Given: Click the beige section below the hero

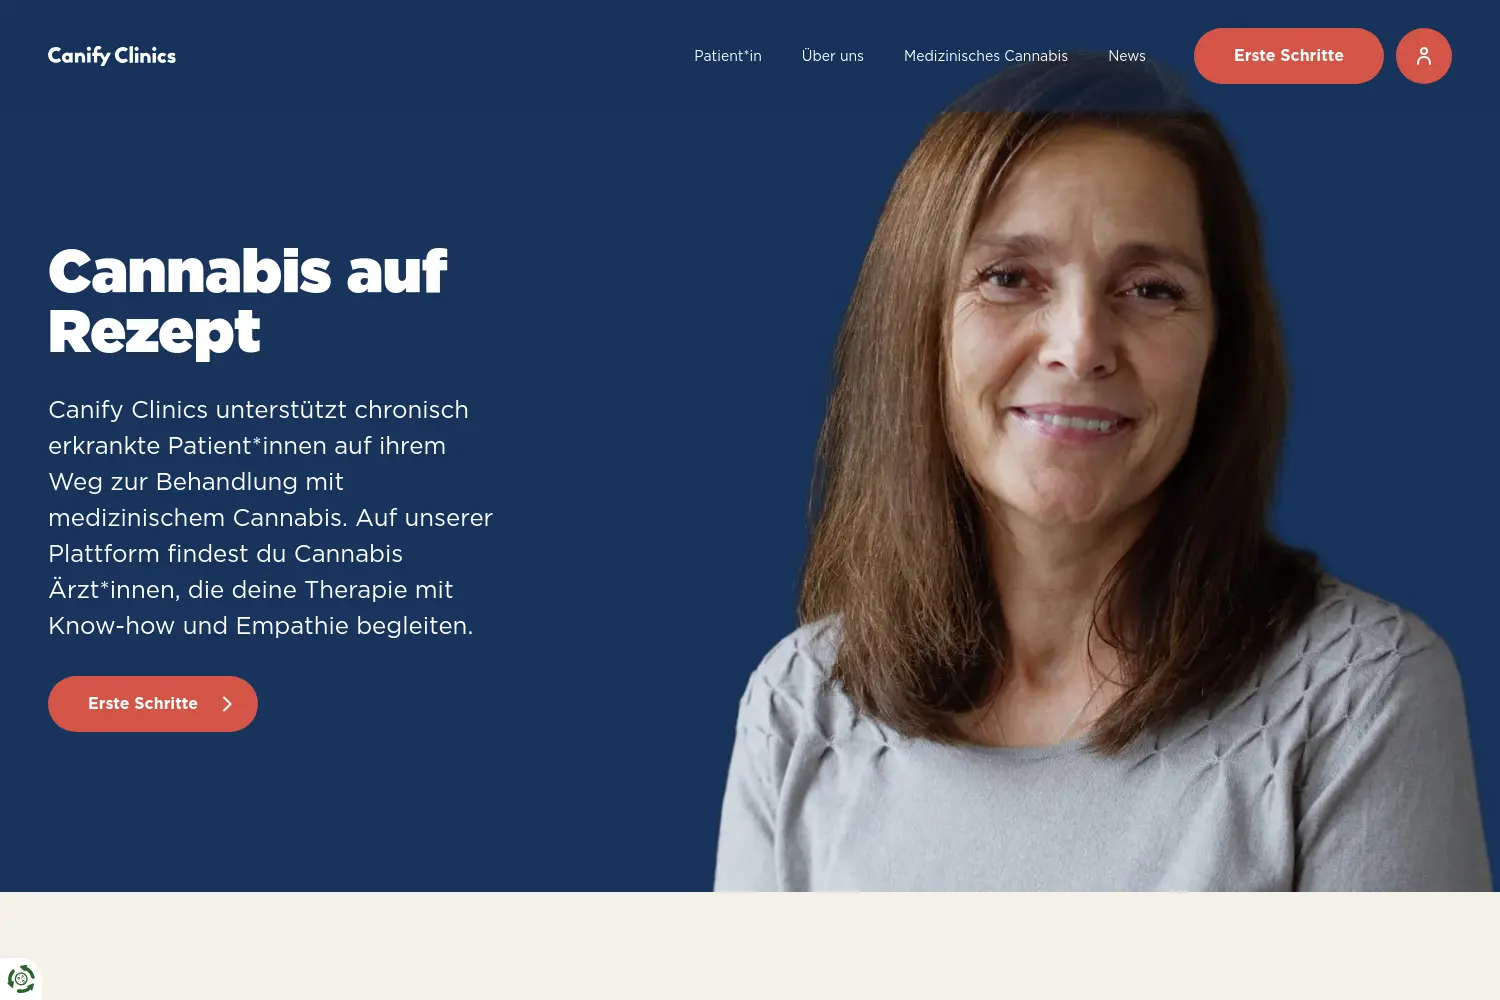Looking at the screenshot, I should [x=750, y=946].
